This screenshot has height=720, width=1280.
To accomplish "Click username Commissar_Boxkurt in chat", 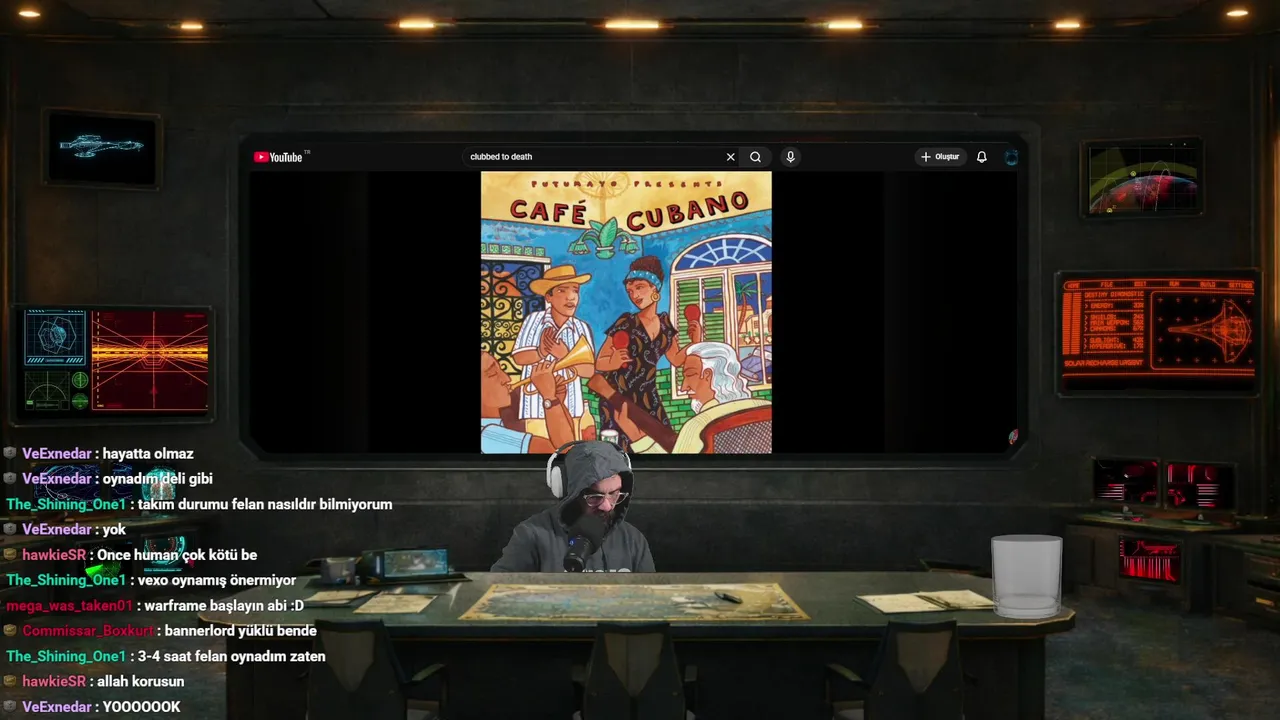I will tap(87, 631).
